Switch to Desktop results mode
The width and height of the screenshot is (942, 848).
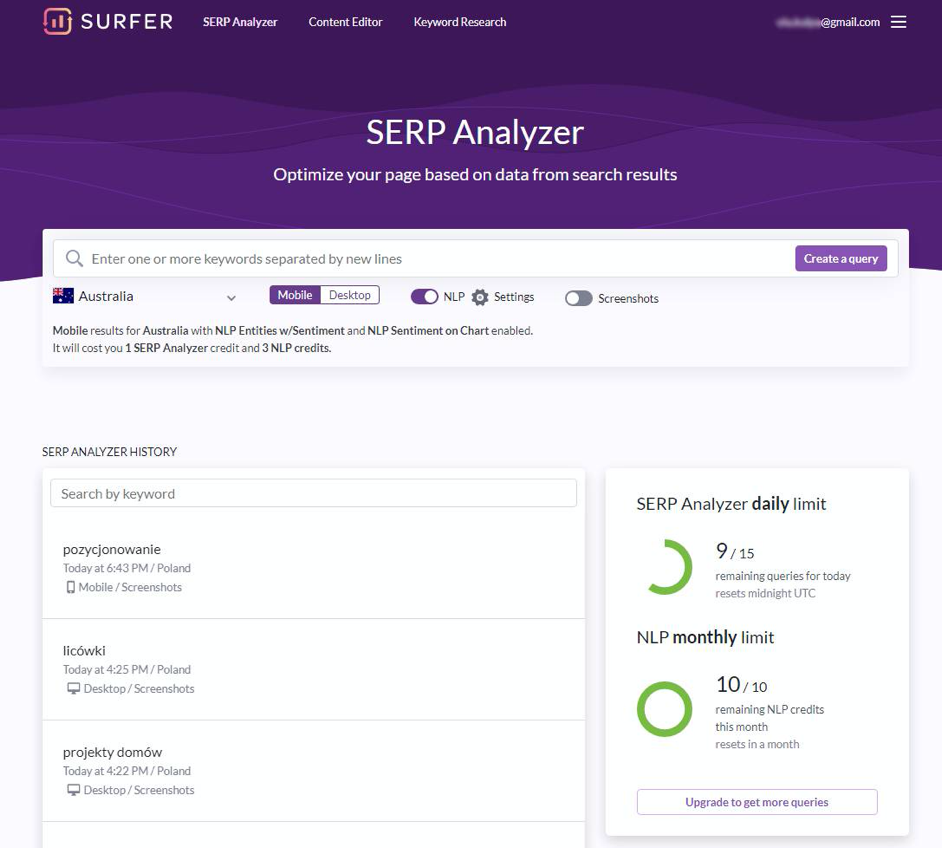[350, 295]
